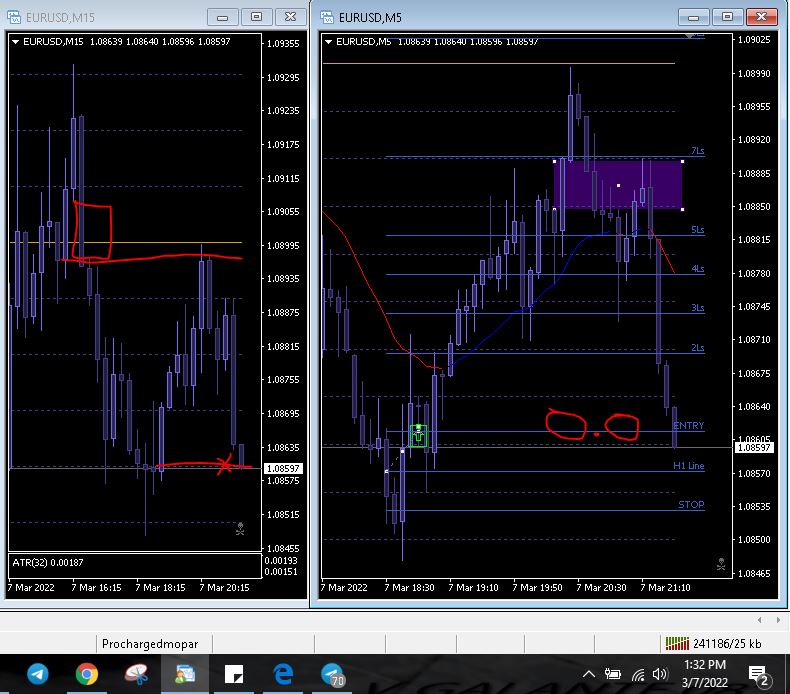Open clock showing 1:32 PM
This screenshot has height=694, width=790.
pos(704,665)
